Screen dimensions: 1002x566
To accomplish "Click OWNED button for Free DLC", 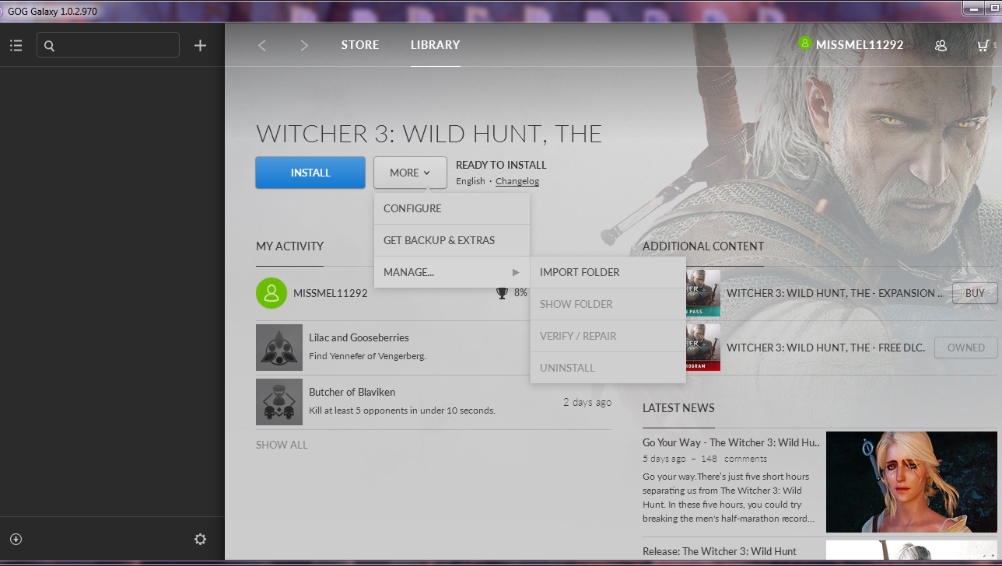I will (x=966, y=348).
